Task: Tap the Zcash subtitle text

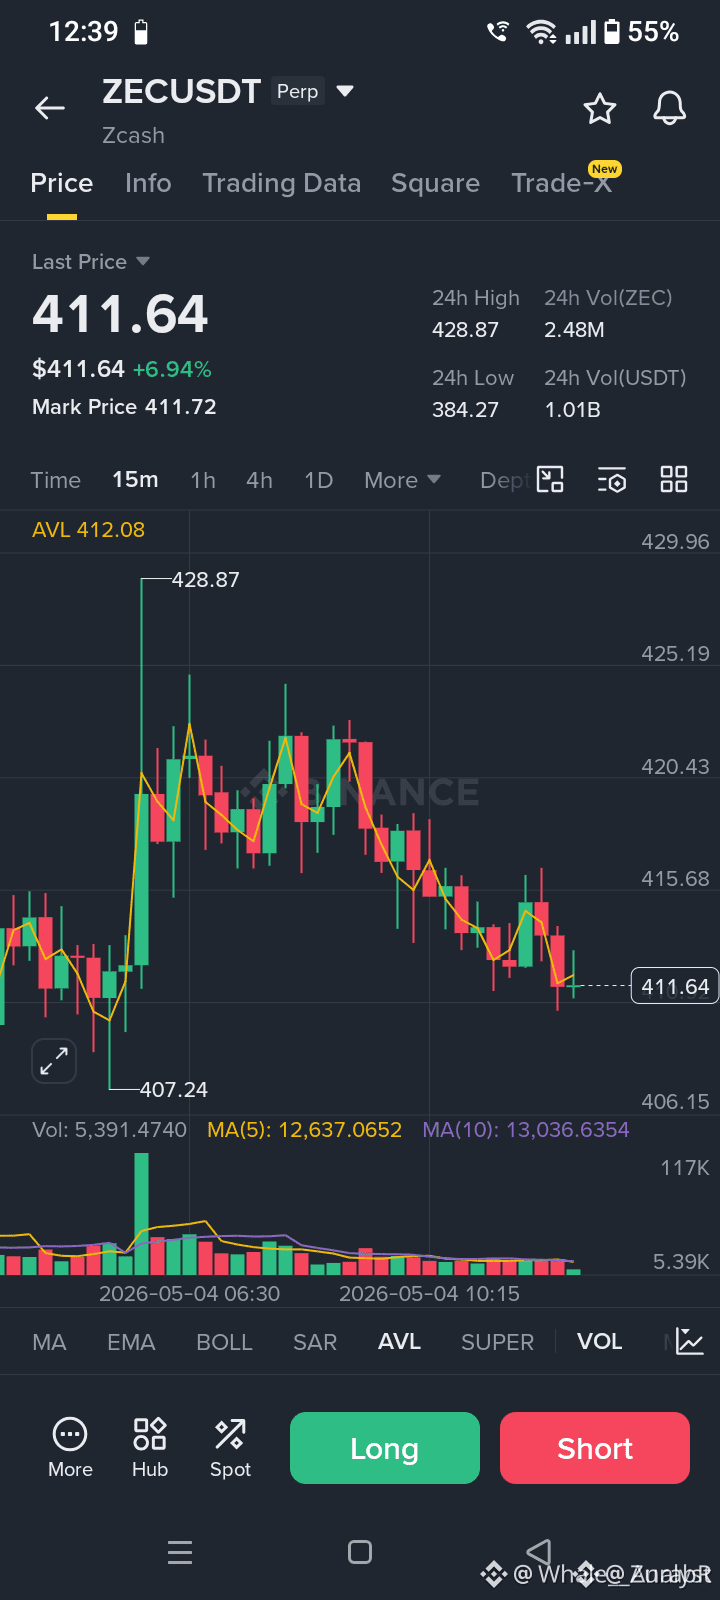Action: pyautogui.click(x=133, y=135)
